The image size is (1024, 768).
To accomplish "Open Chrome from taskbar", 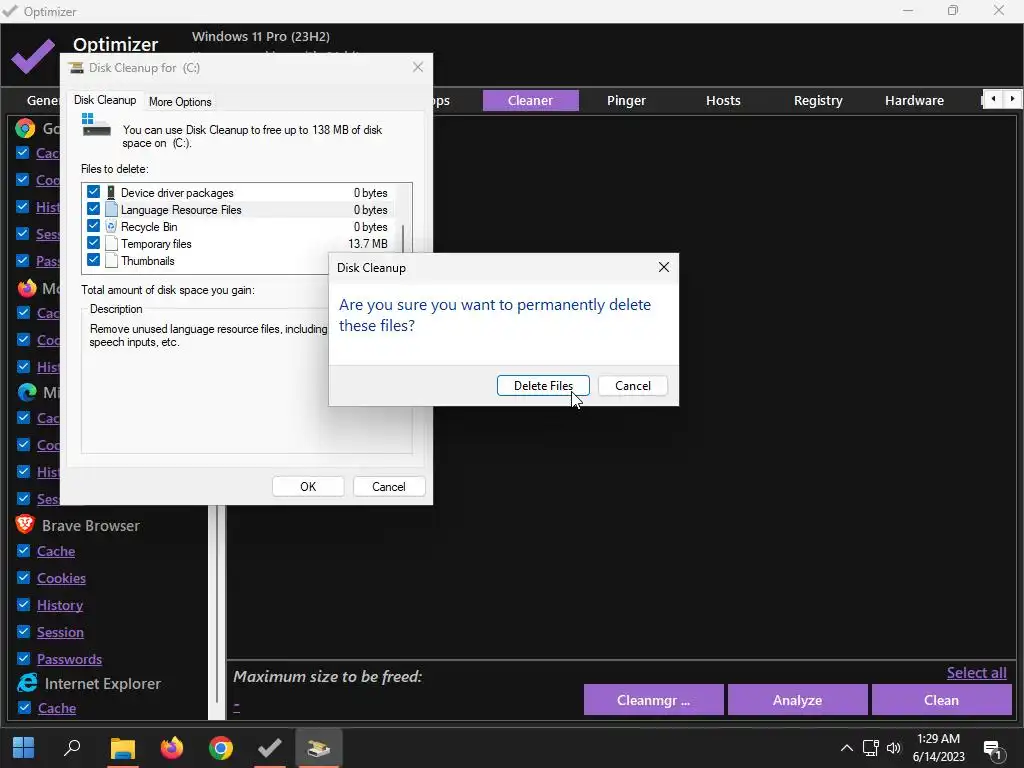I will [x=221, y=748].
